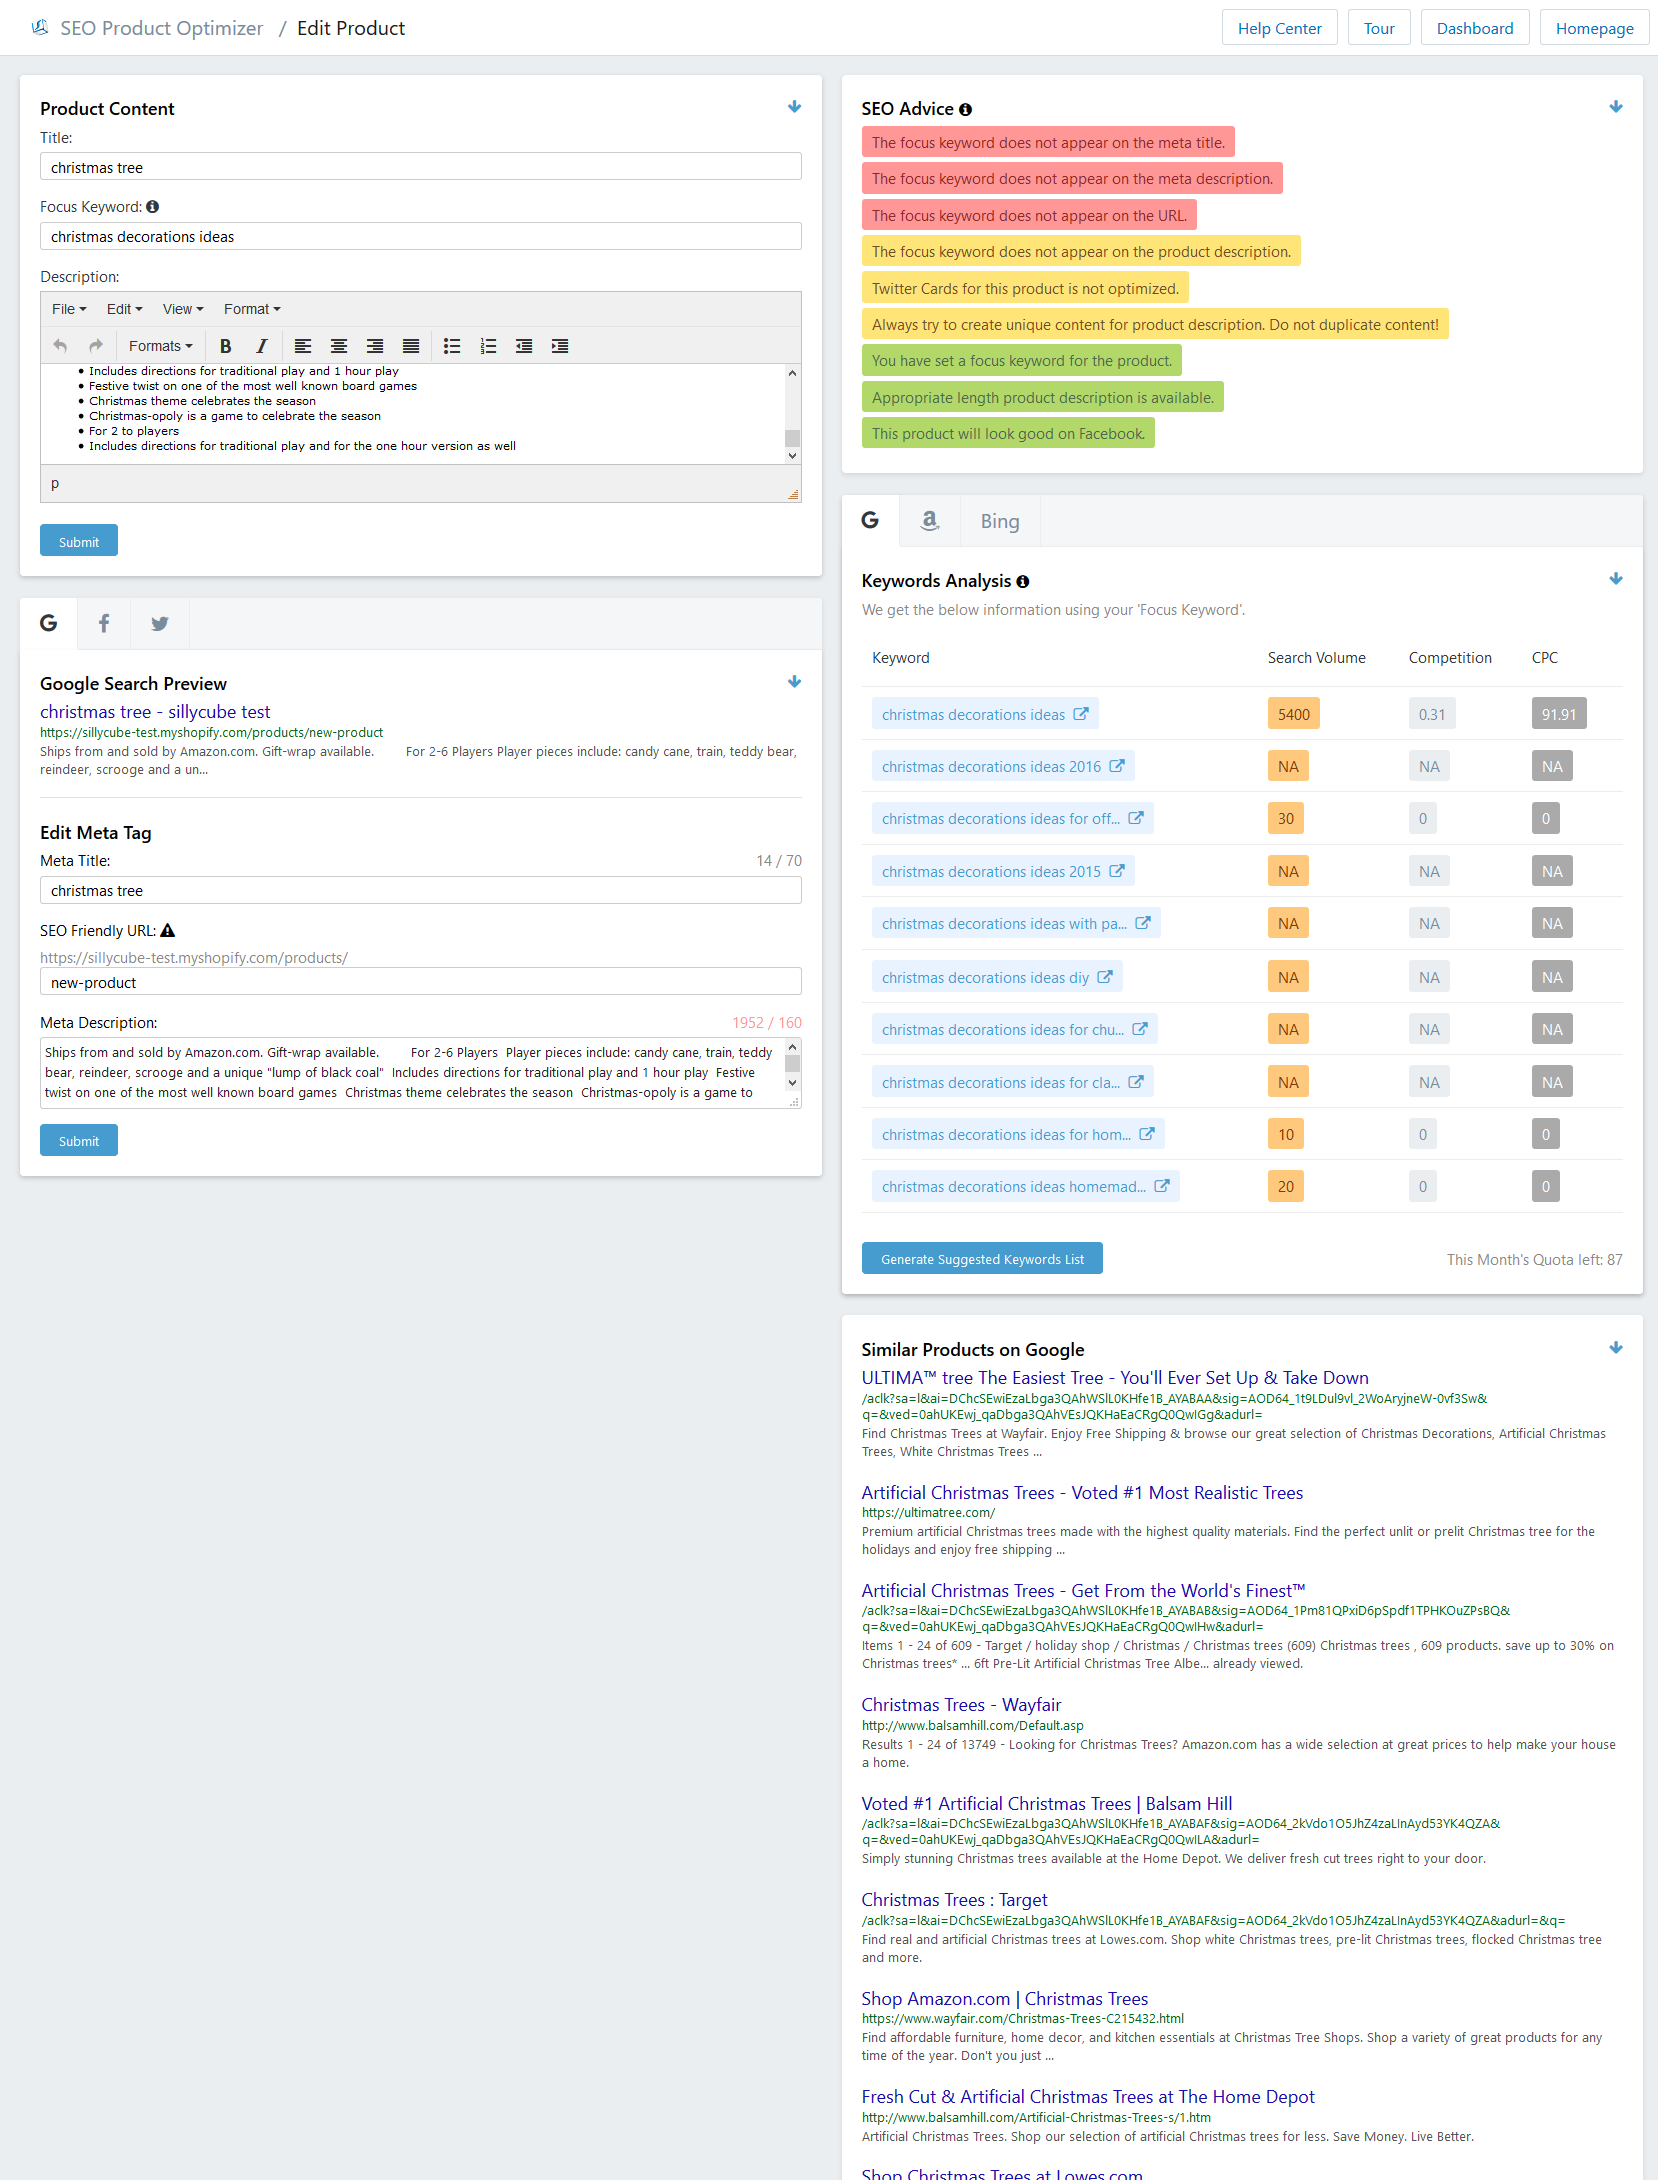This screenshot has width=1658, height=2180.
Task: Open the File menu in the editor
Action: click(69, 309)
